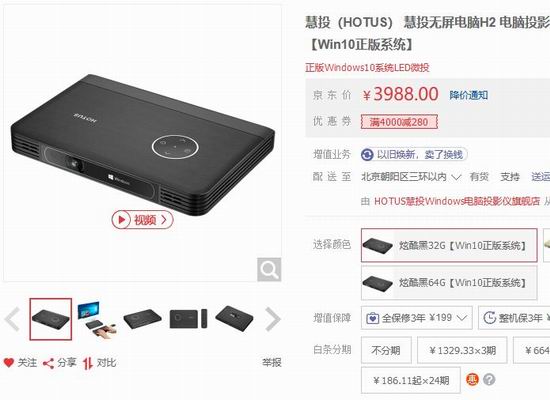Play the product 视频 video button
The height and width of the screenshot is (400, 550).
tap(142, 220)
